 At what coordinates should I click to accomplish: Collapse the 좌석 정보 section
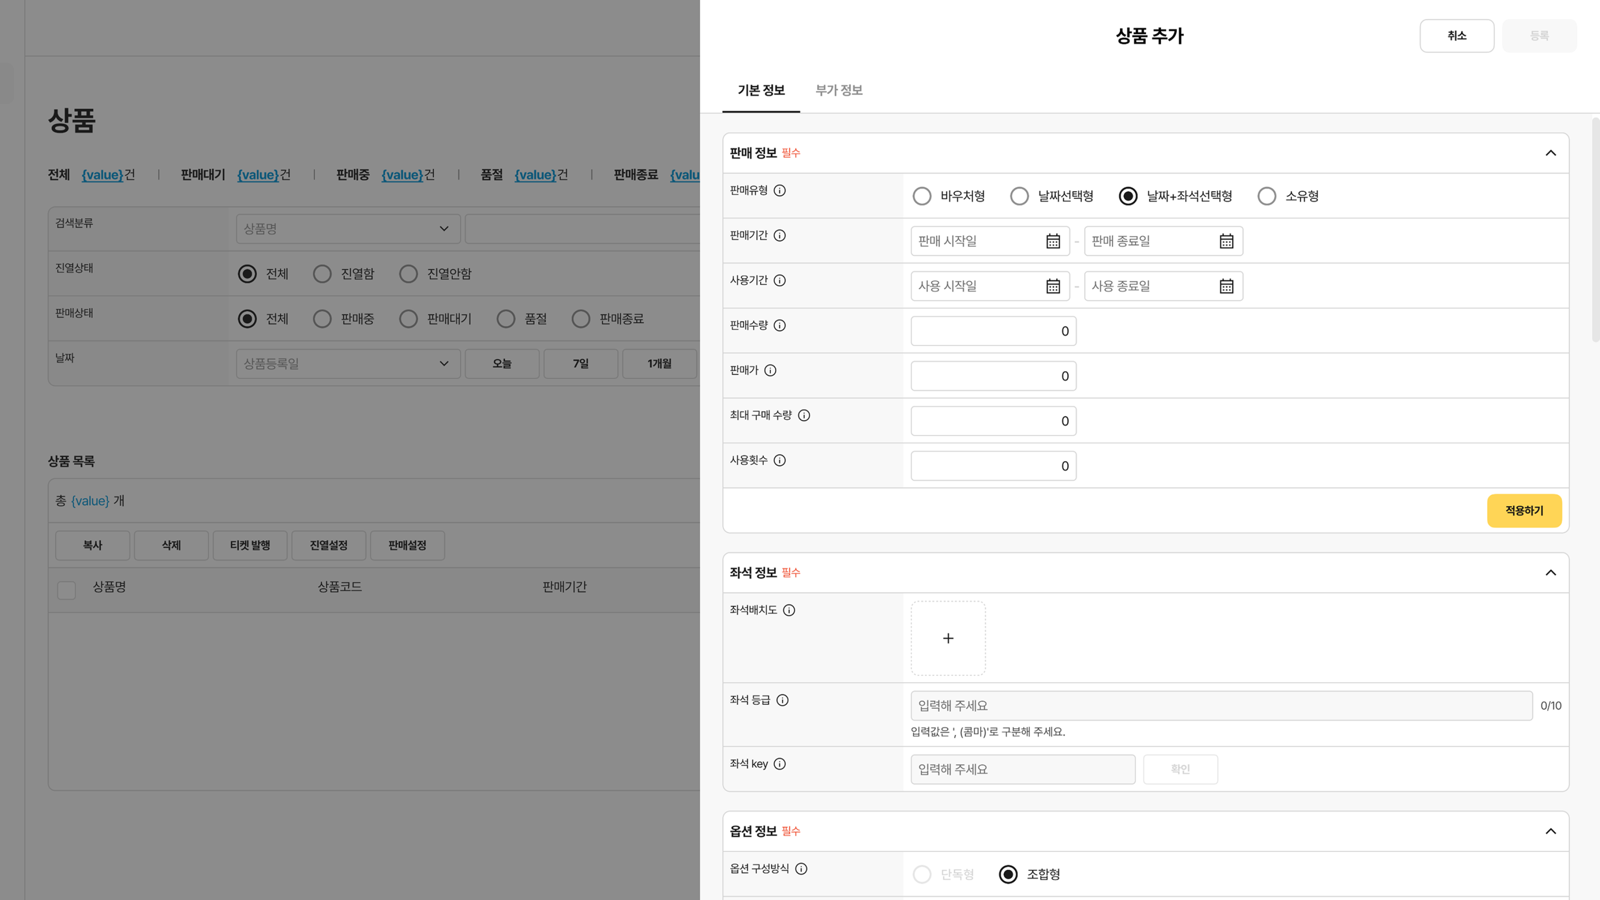1551,573
